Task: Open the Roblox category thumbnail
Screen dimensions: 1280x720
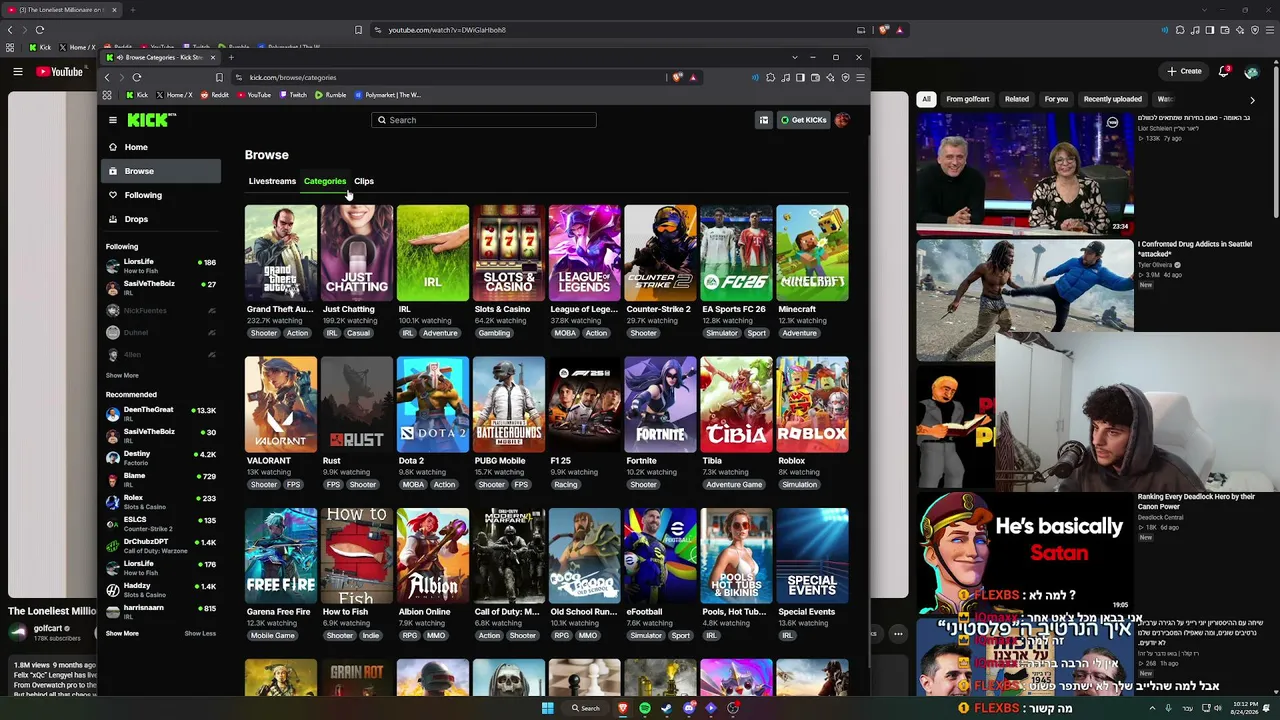Action: pyautogui.click(x=812, y=404)
